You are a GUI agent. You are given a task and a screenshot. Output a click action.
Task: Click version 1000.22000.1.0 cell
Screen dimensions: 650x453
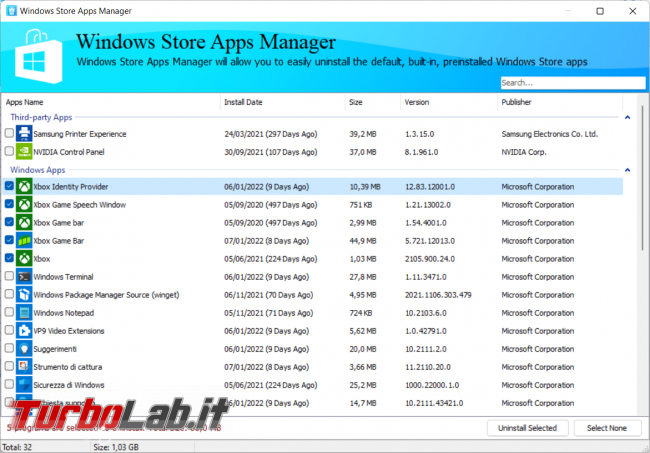[432, 385]
